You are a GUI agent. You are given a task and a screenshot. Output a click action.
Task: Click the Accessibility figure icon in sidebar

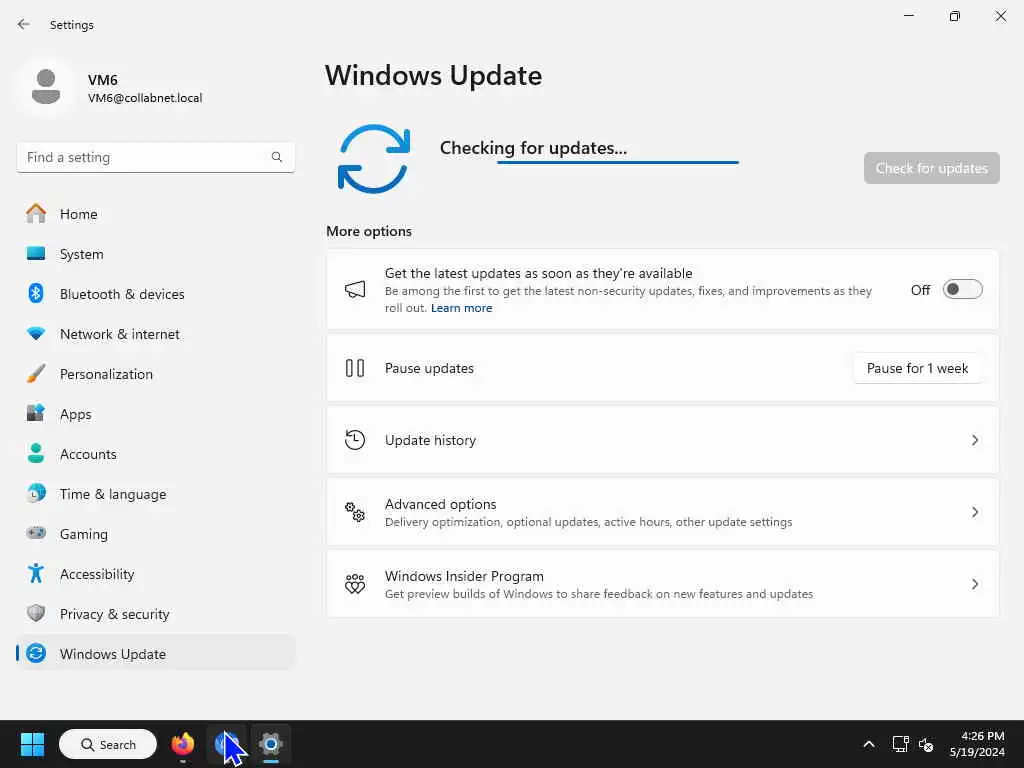[x=36, y=573]
